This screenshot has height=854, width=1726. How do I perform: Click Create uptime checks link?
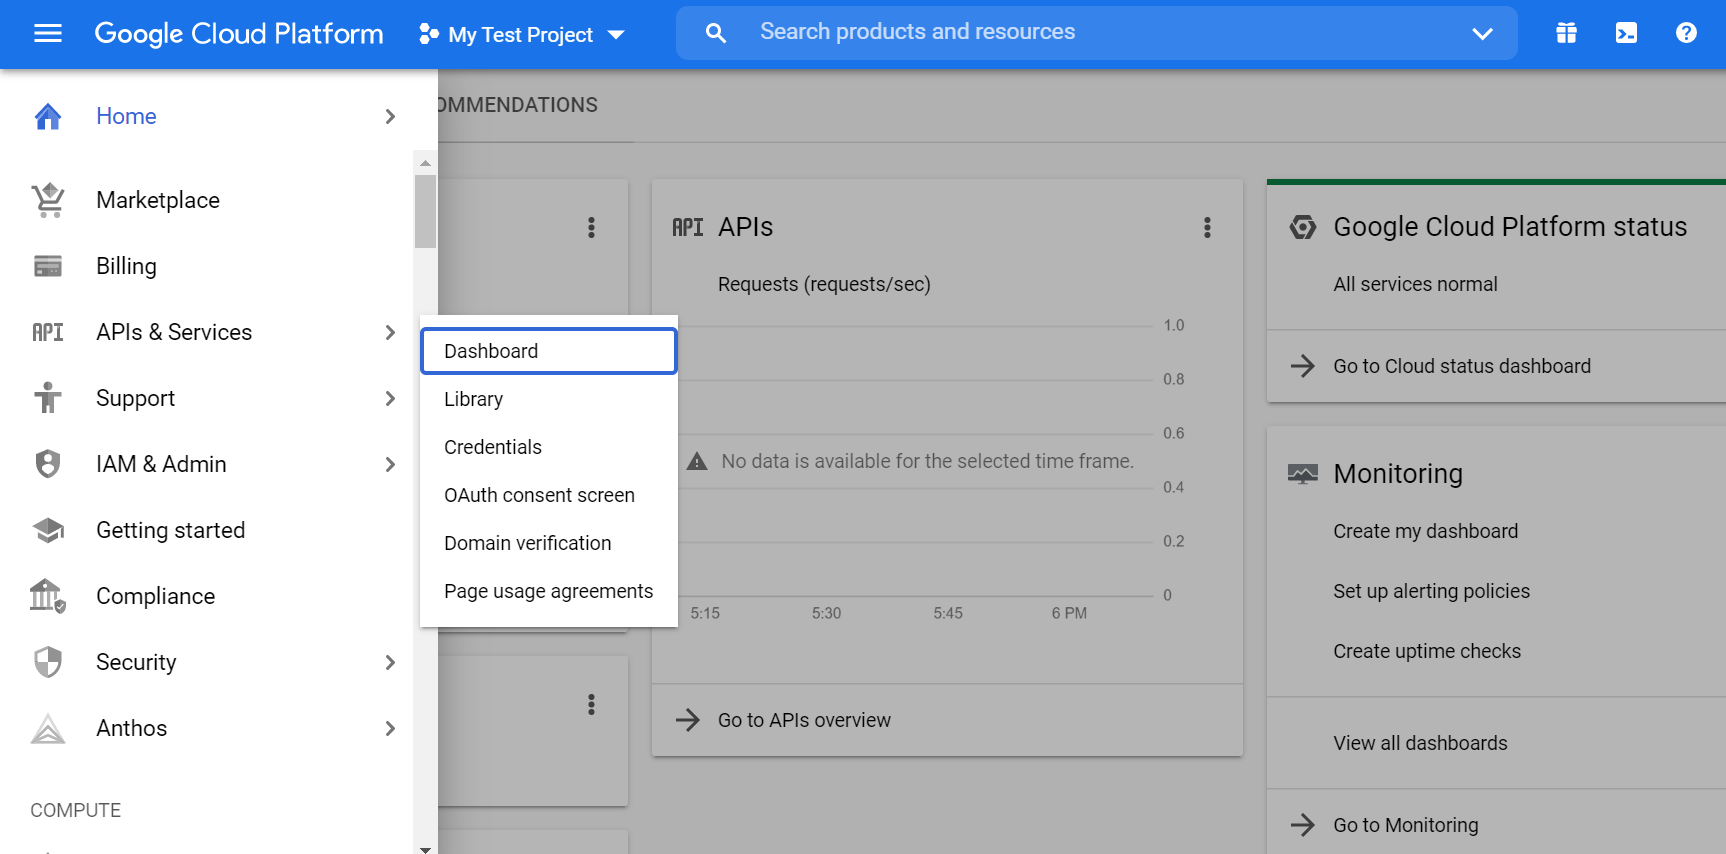pos(1427,651)
